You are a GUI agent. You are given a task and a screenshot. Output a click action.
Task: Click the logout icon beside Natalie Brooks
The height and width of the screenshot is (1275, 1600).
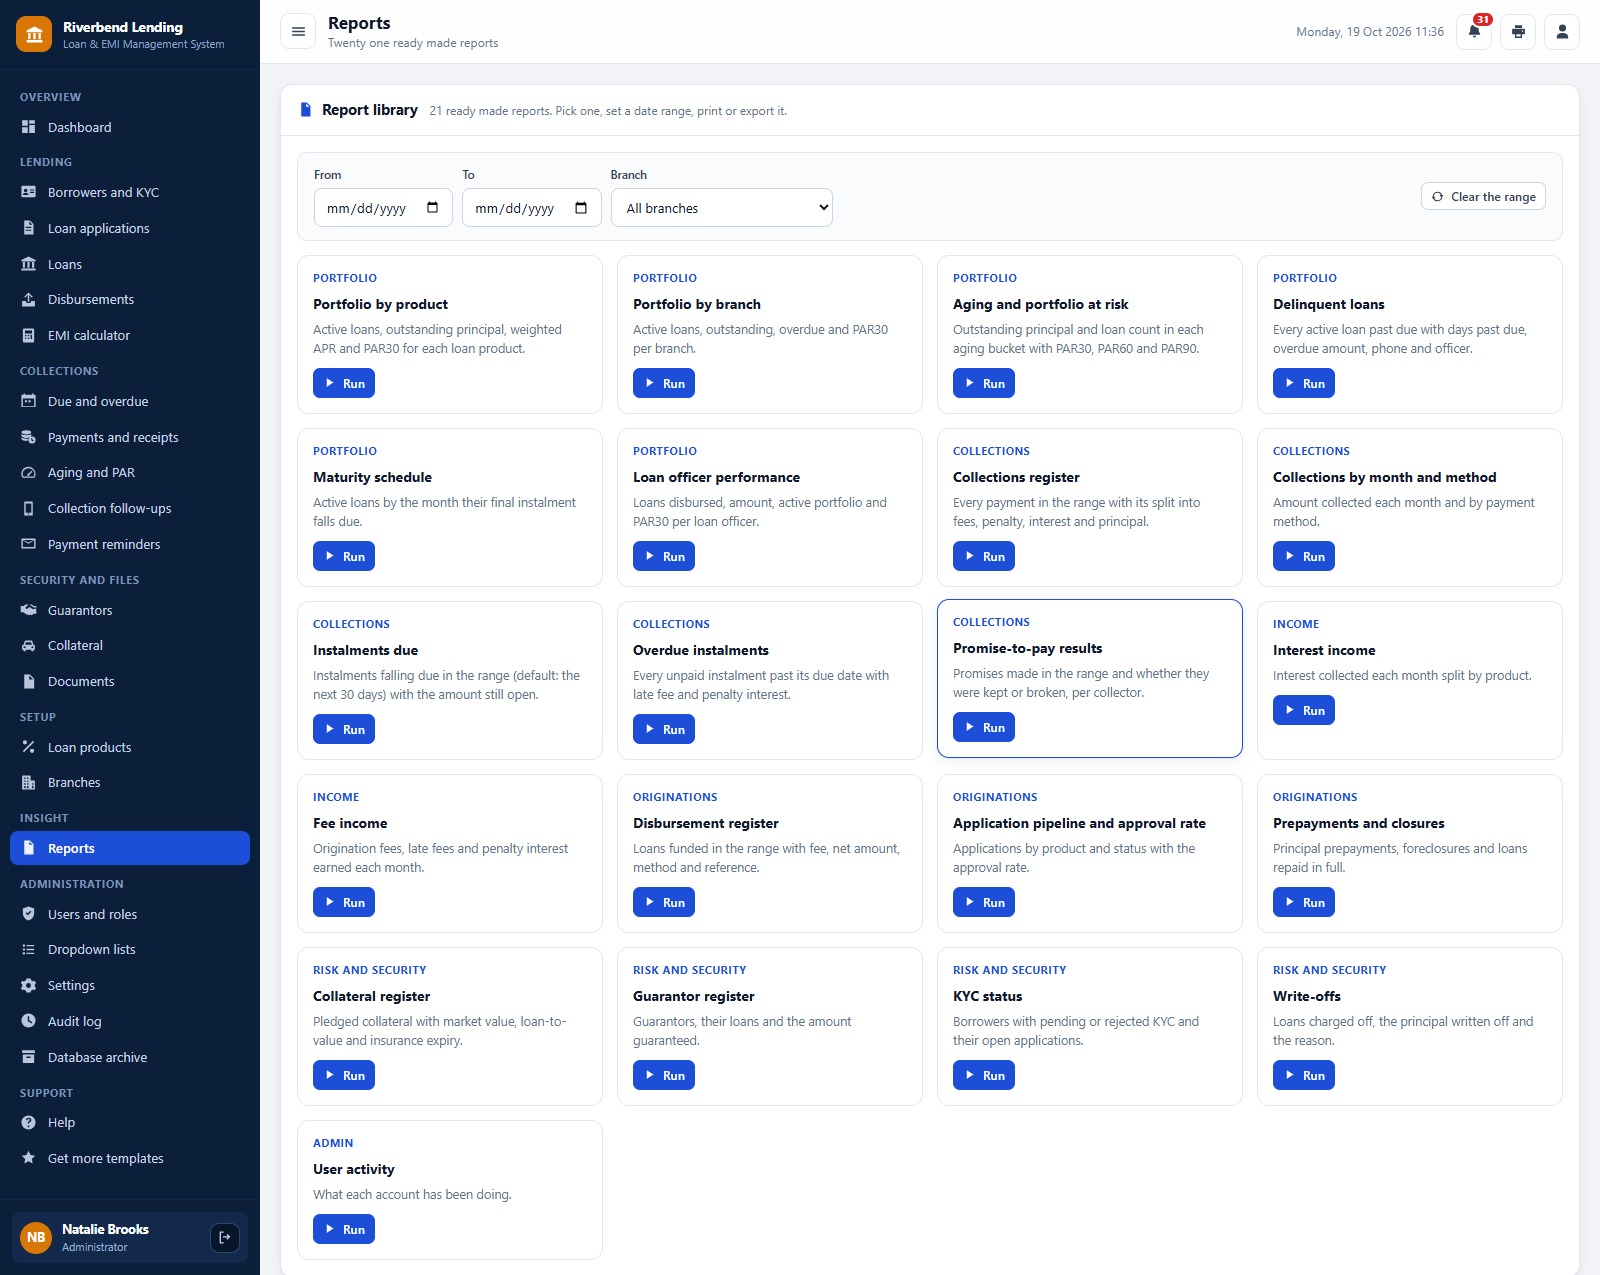tap(225, 1237)
